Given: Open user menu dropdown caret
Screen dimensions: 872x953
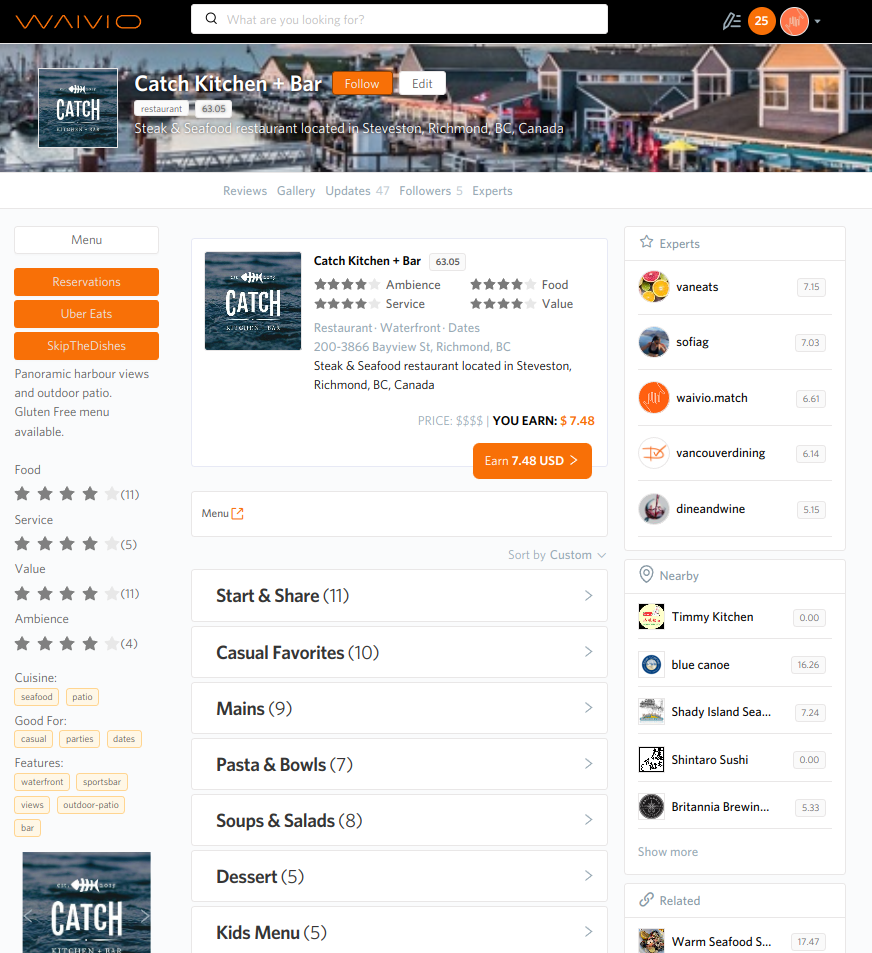Looking at the screenshot, I should coord(817,21).
